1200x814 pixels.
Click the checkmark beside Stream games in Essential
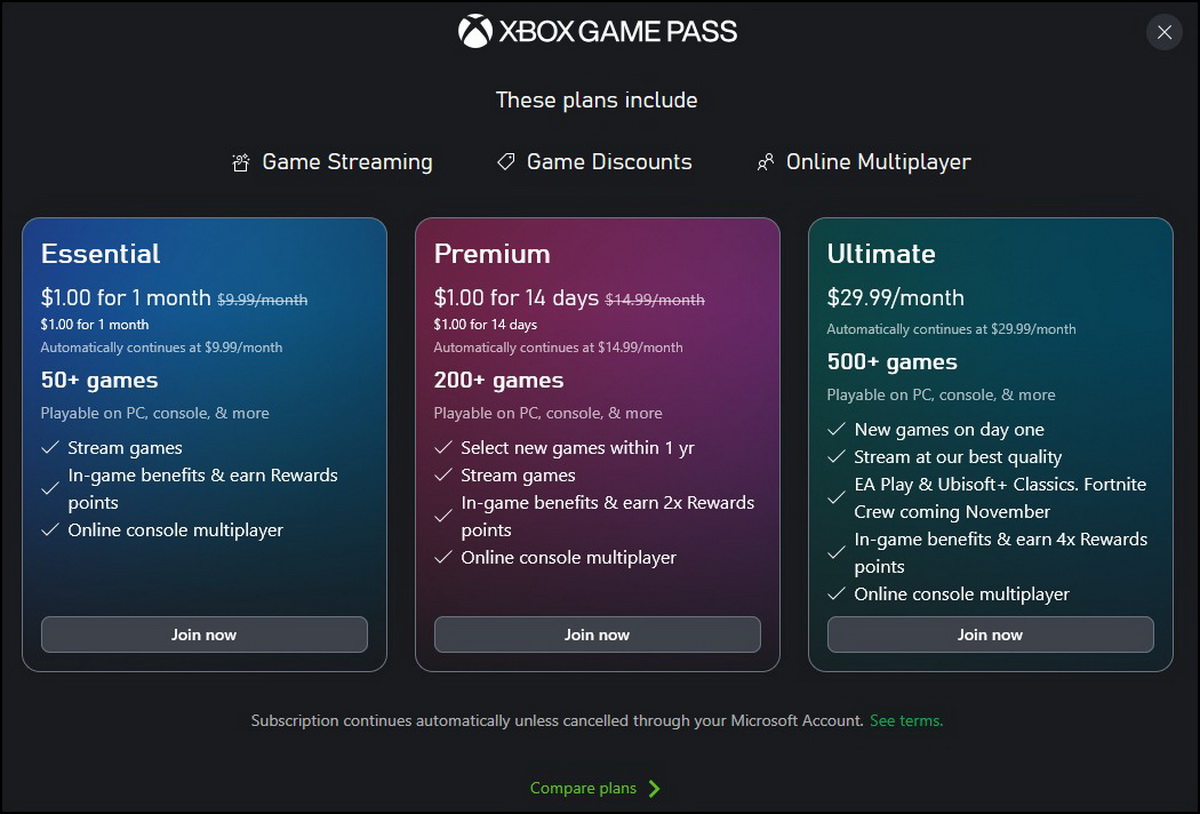pyautogui.click(x=50, y=447)
